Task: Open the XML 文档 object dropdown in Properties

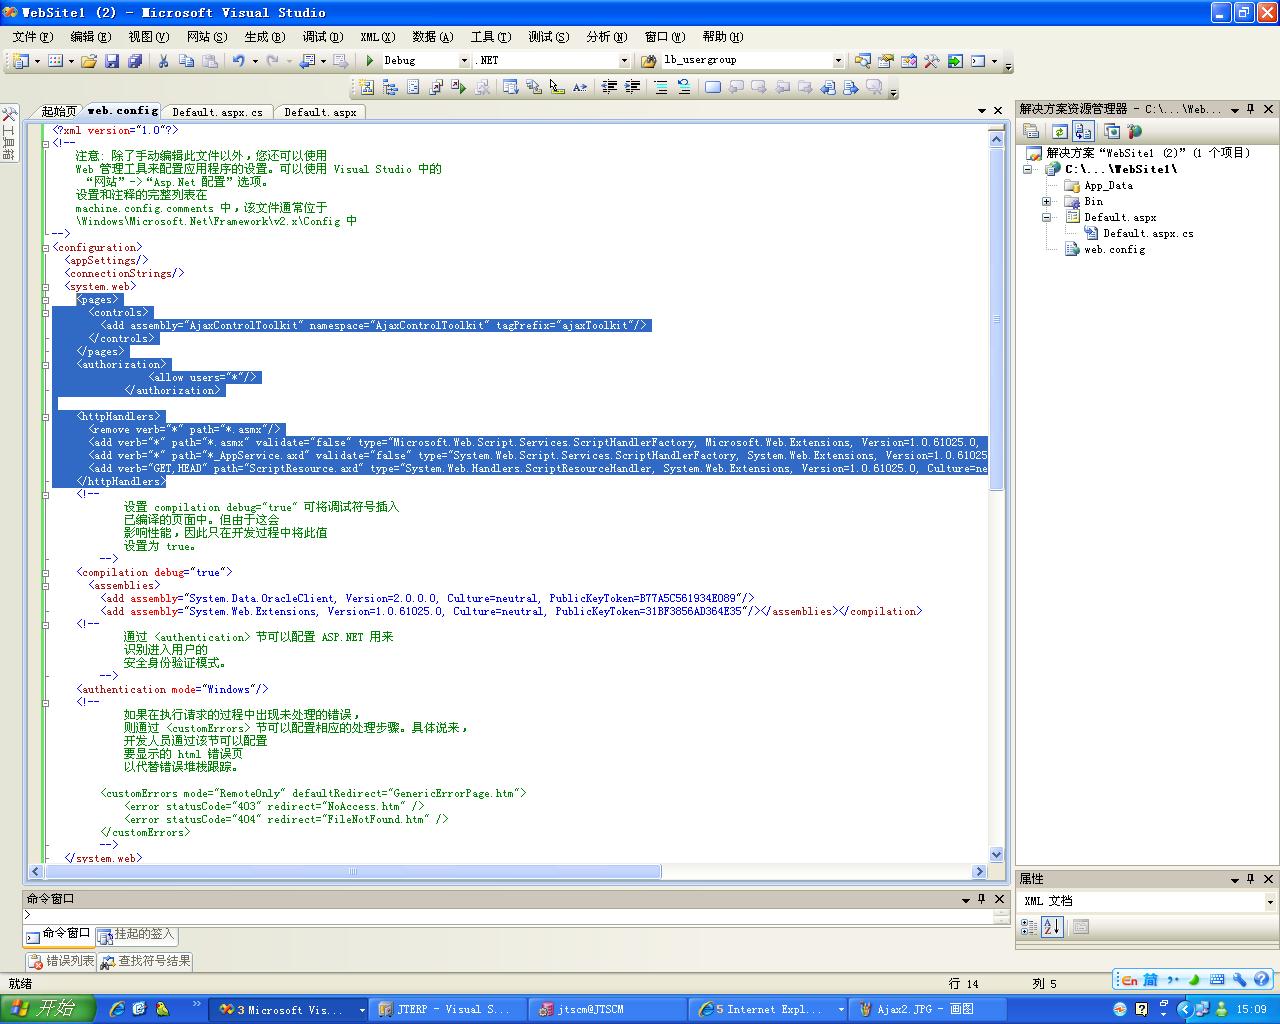Action: click(1270, 901)
